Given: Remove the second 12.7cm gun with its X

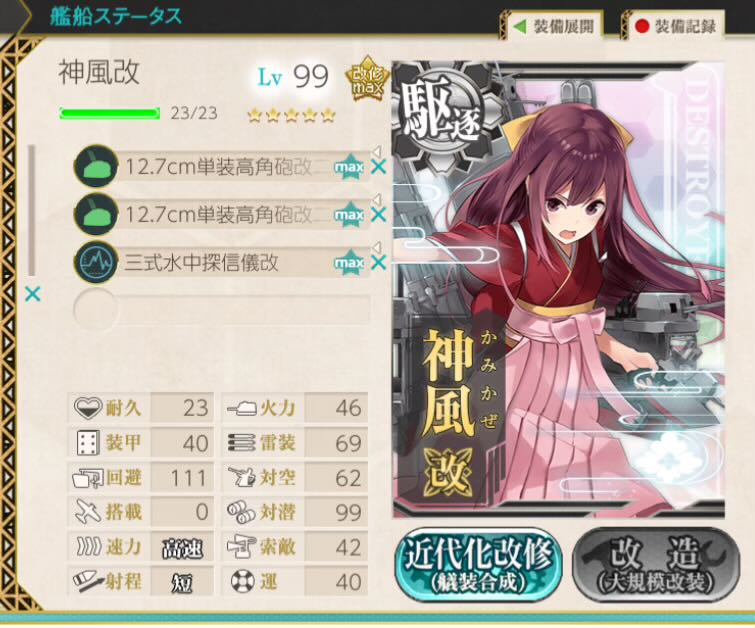Looking at the screenshot, I should click(378, 214).
